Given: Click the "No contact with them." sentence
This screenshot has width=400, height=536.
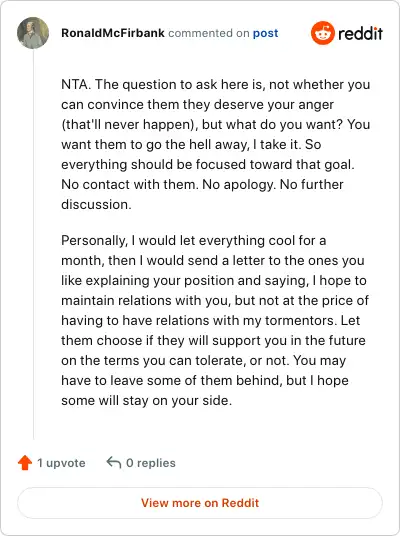Looking at the screenshot, I should (x=130, y=184).
